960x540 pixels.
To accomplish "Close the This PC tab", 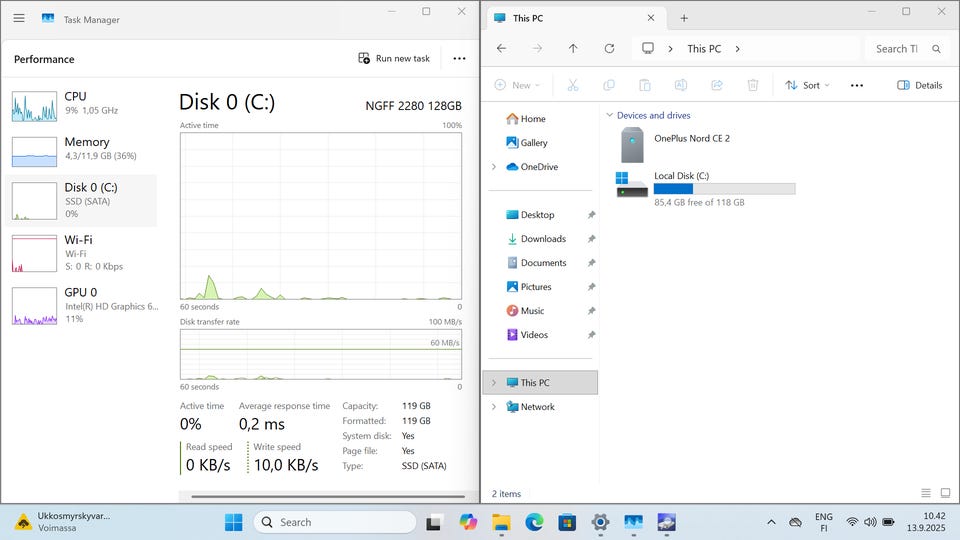I will click(651, 18).
